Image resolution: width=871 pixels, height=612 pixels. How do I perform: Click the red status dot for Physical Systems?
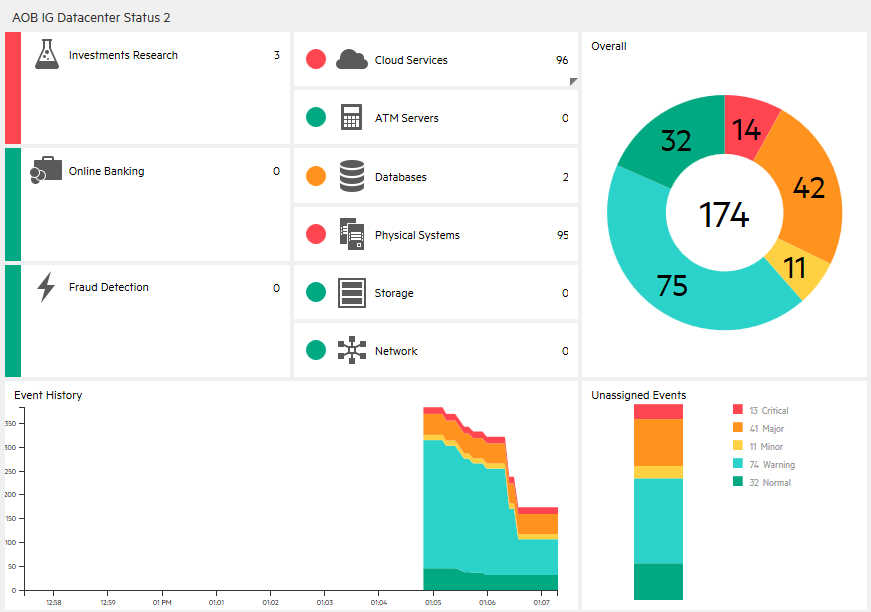pos(316,234)
